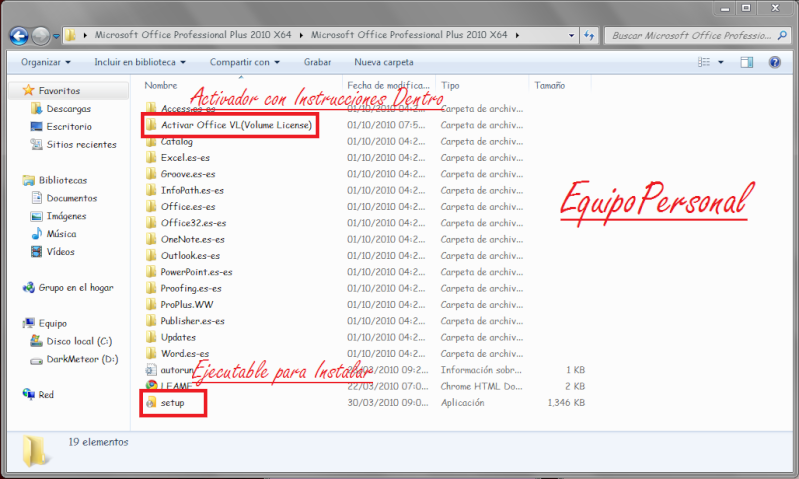This screenshot has height=479, width=799.
Task: Select the Outlook.es-es folder icon
Action: [151, 255]
